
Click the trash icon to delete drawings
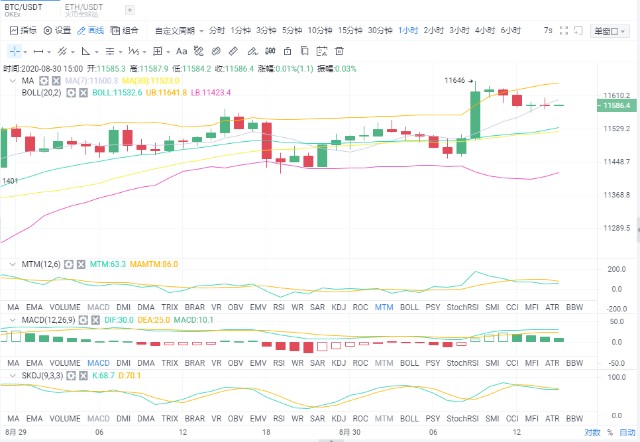(339, 51)
